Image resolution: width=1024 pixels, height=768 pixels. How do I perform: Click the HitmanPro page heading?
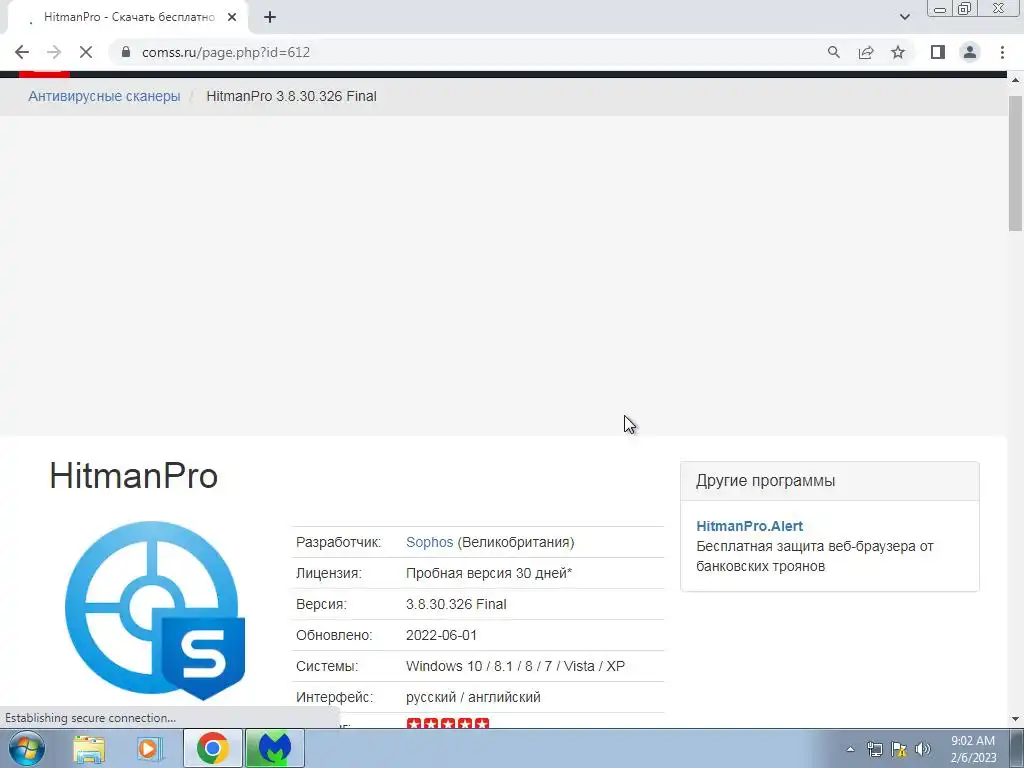(134, 475)
